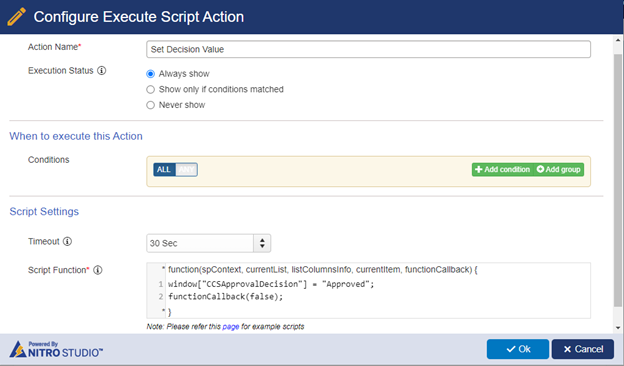Click the checkmark icon on Ok button
The image size is (624, 366).
pos(511,349)
